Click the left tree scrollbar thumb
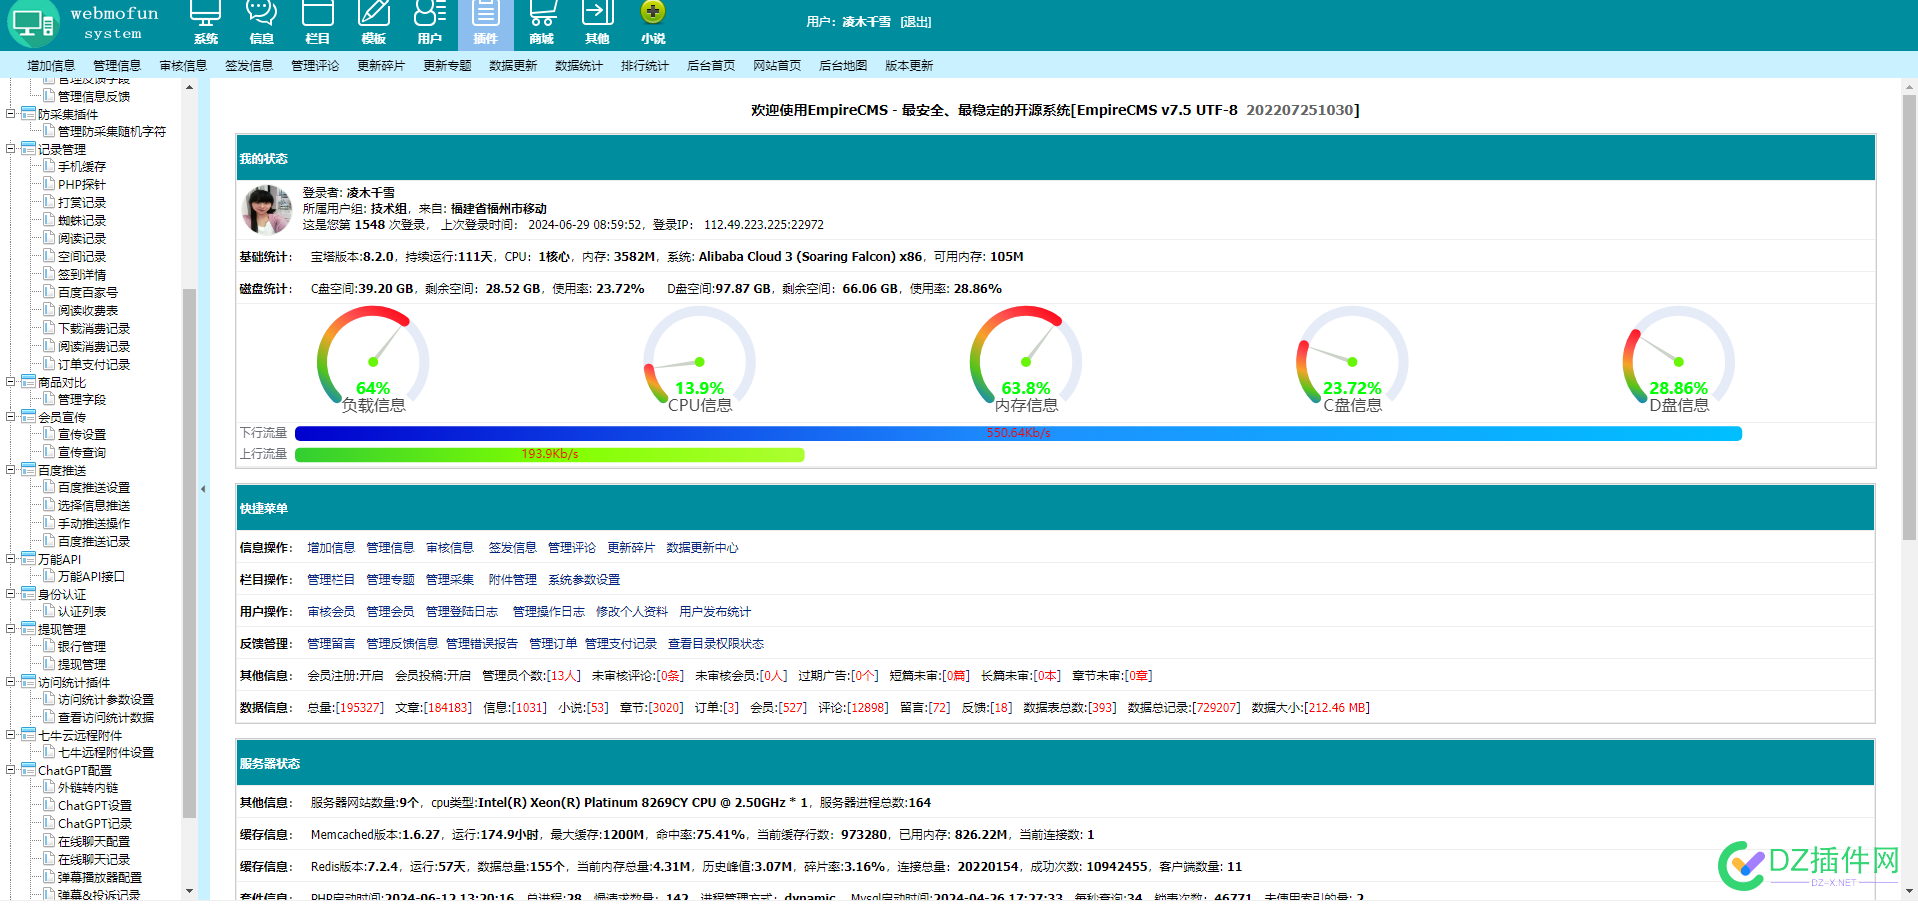 pyautogui.click(x=189, y=553)
